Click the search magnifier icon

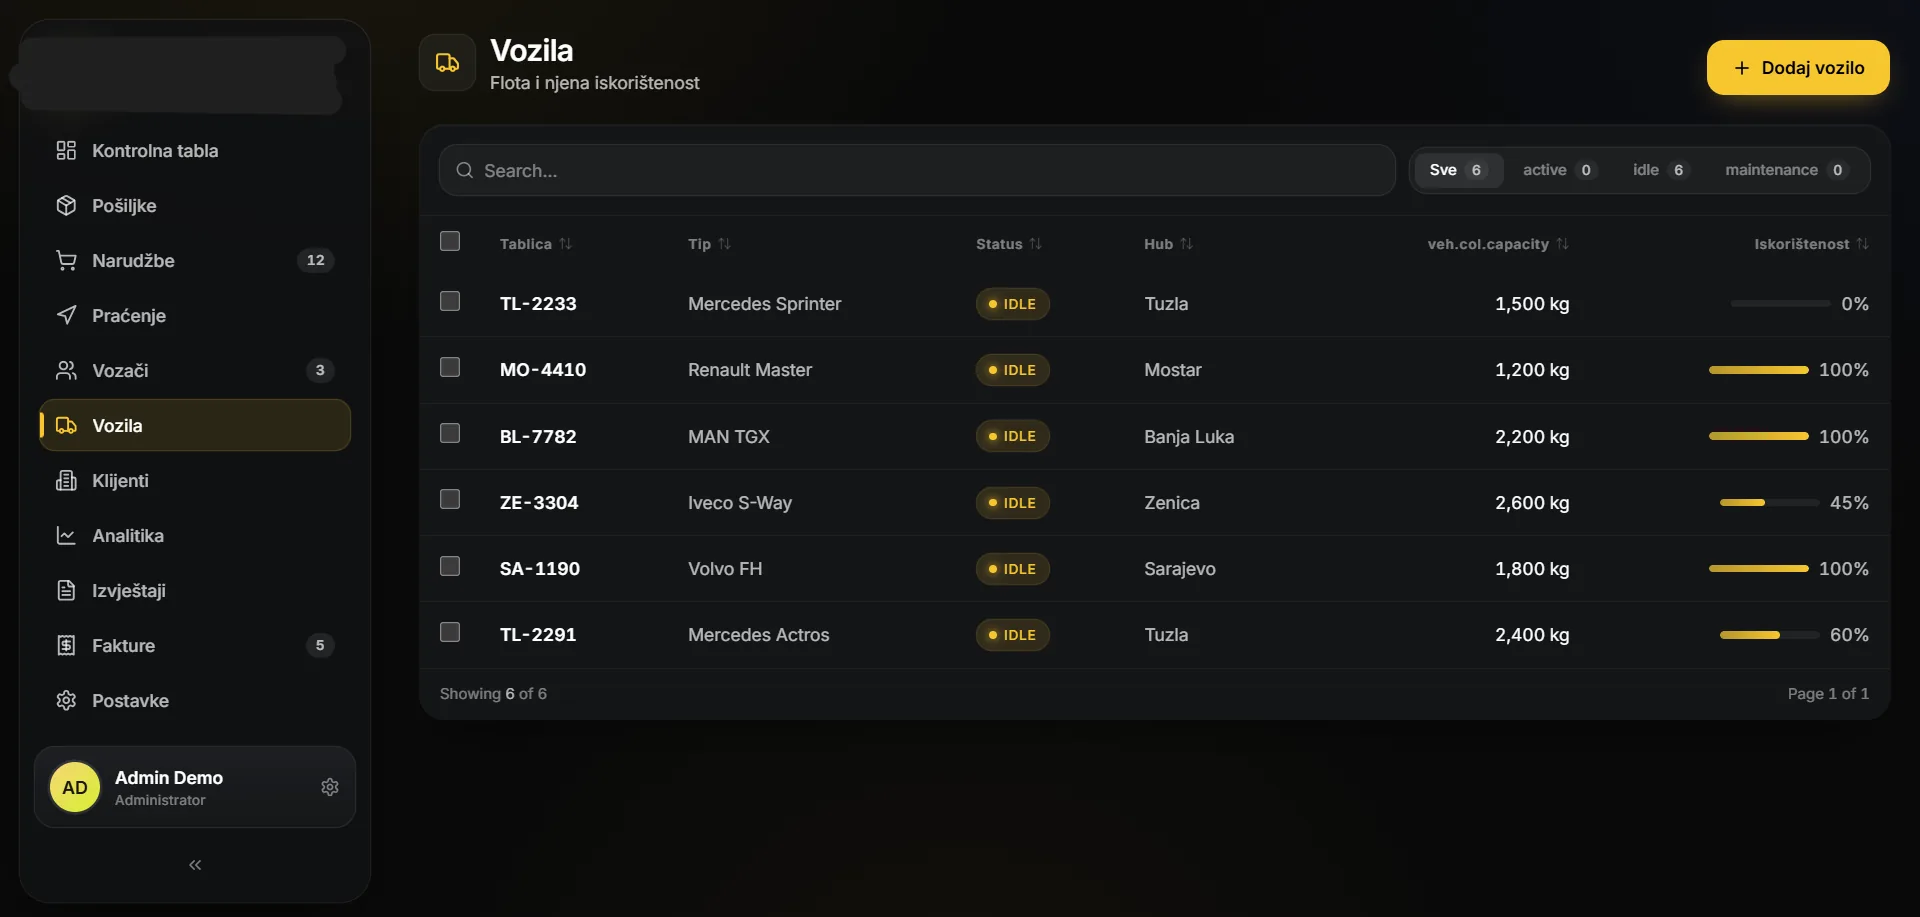pos(464,170)
